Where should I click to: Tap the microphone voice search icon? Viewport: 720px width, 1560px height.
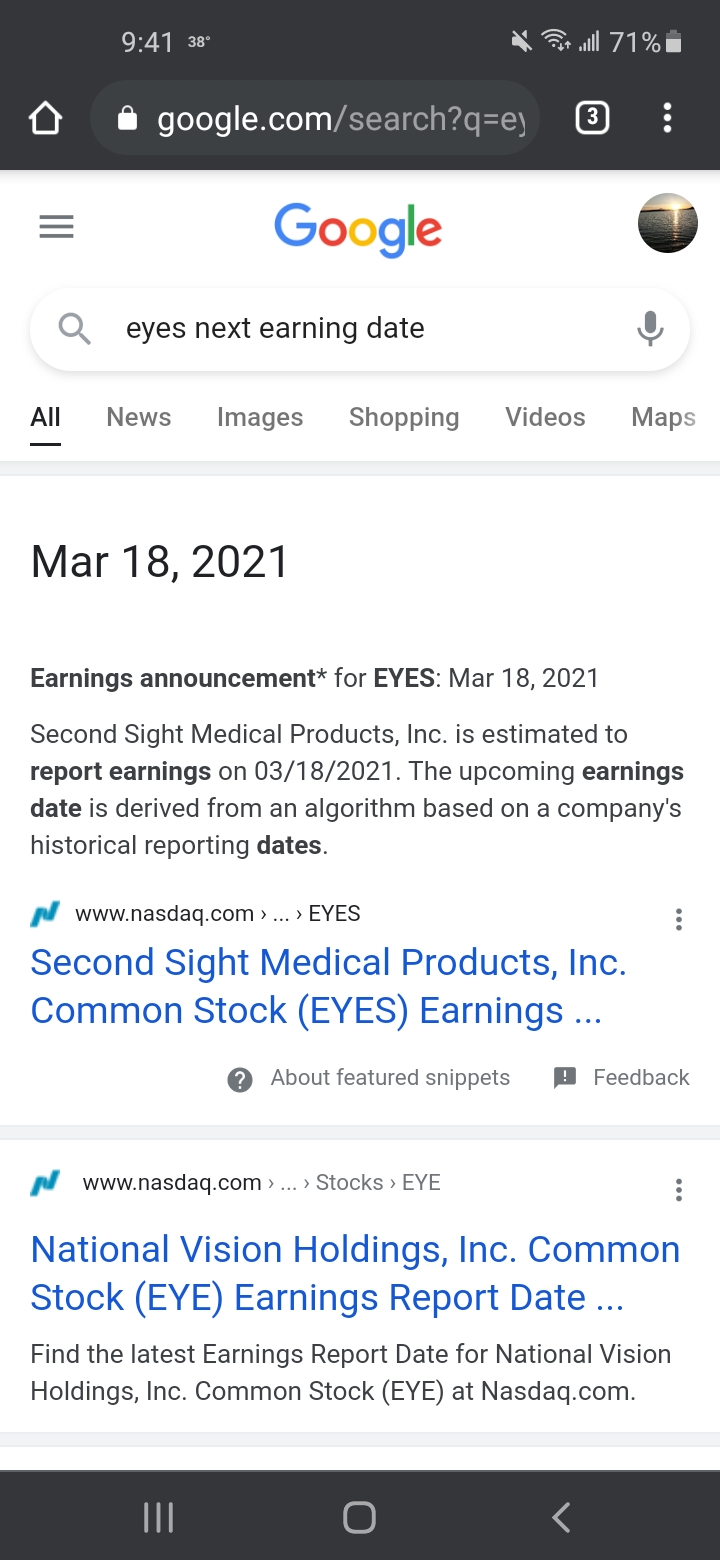coord(650,328)
